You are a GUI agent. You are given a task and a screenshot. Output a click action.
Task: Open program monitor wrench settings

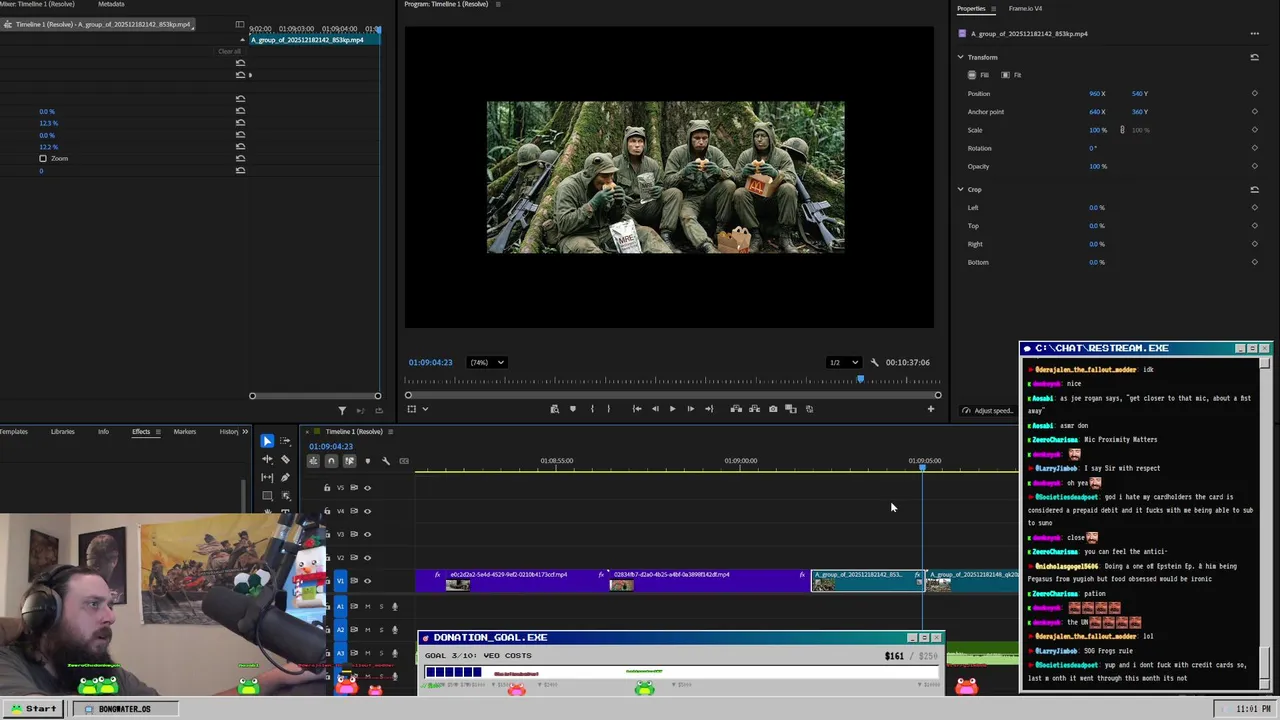(x=874, y=362)
